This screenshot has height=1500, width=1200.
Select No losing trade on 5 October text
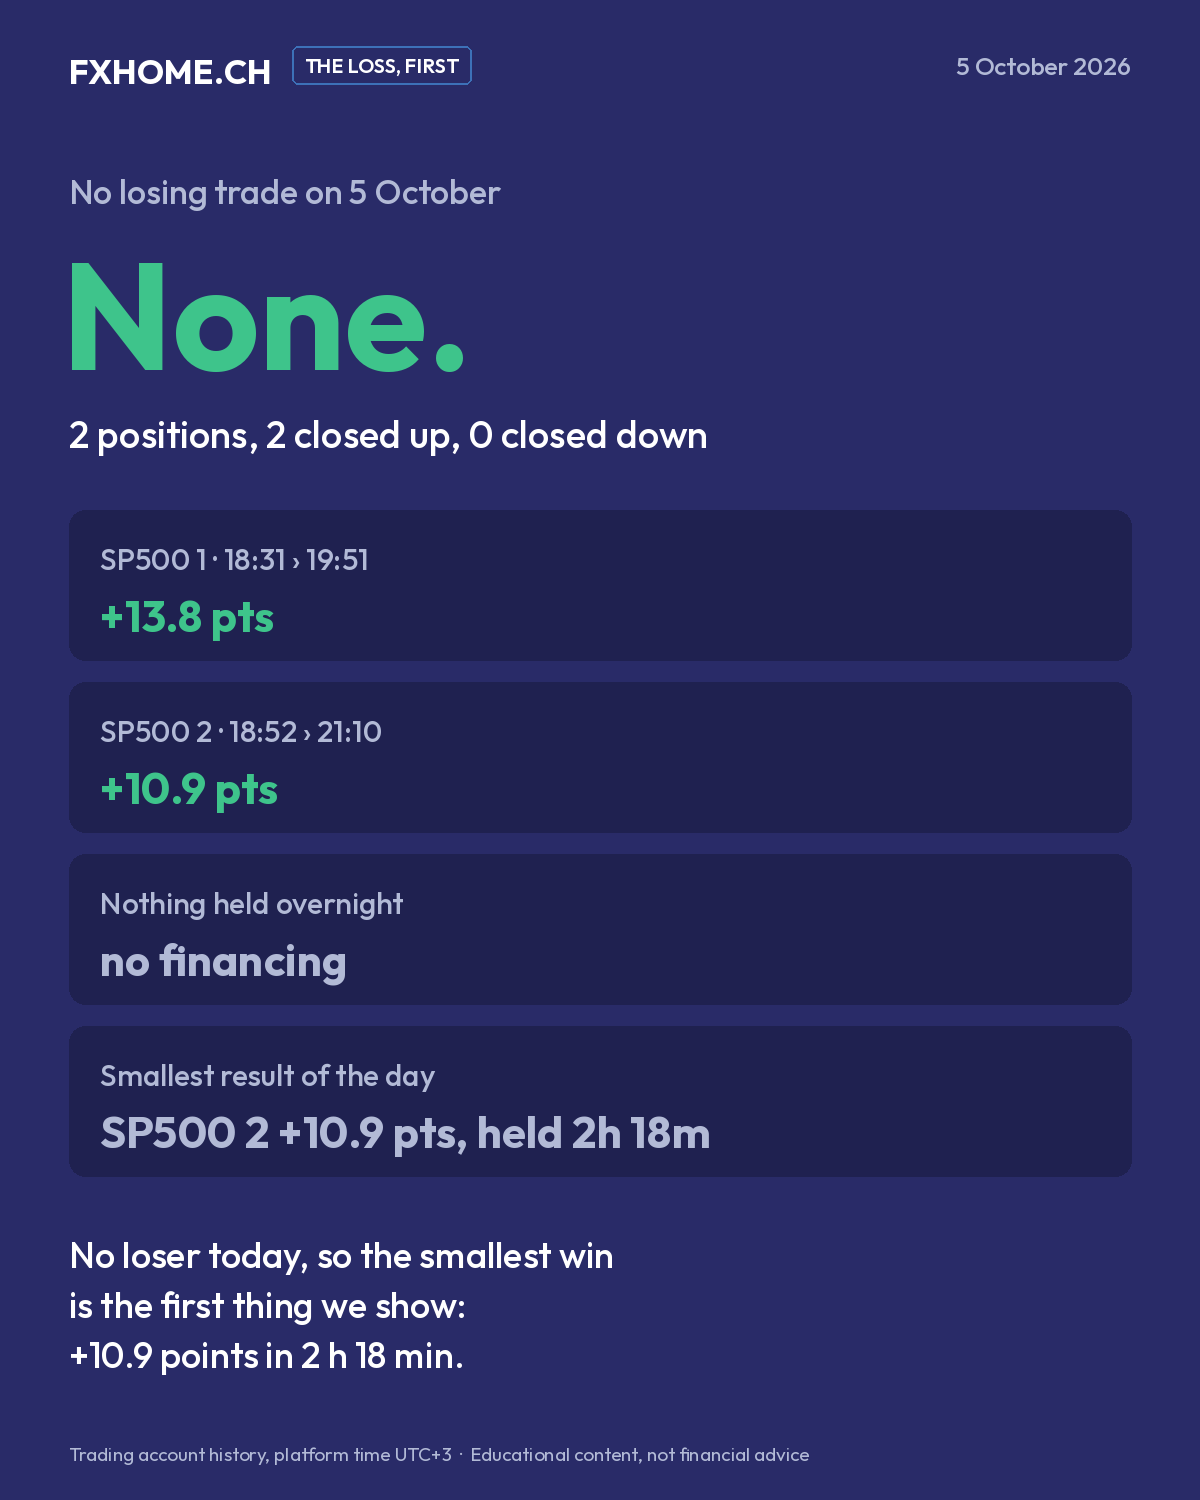(x=285, y=193)
